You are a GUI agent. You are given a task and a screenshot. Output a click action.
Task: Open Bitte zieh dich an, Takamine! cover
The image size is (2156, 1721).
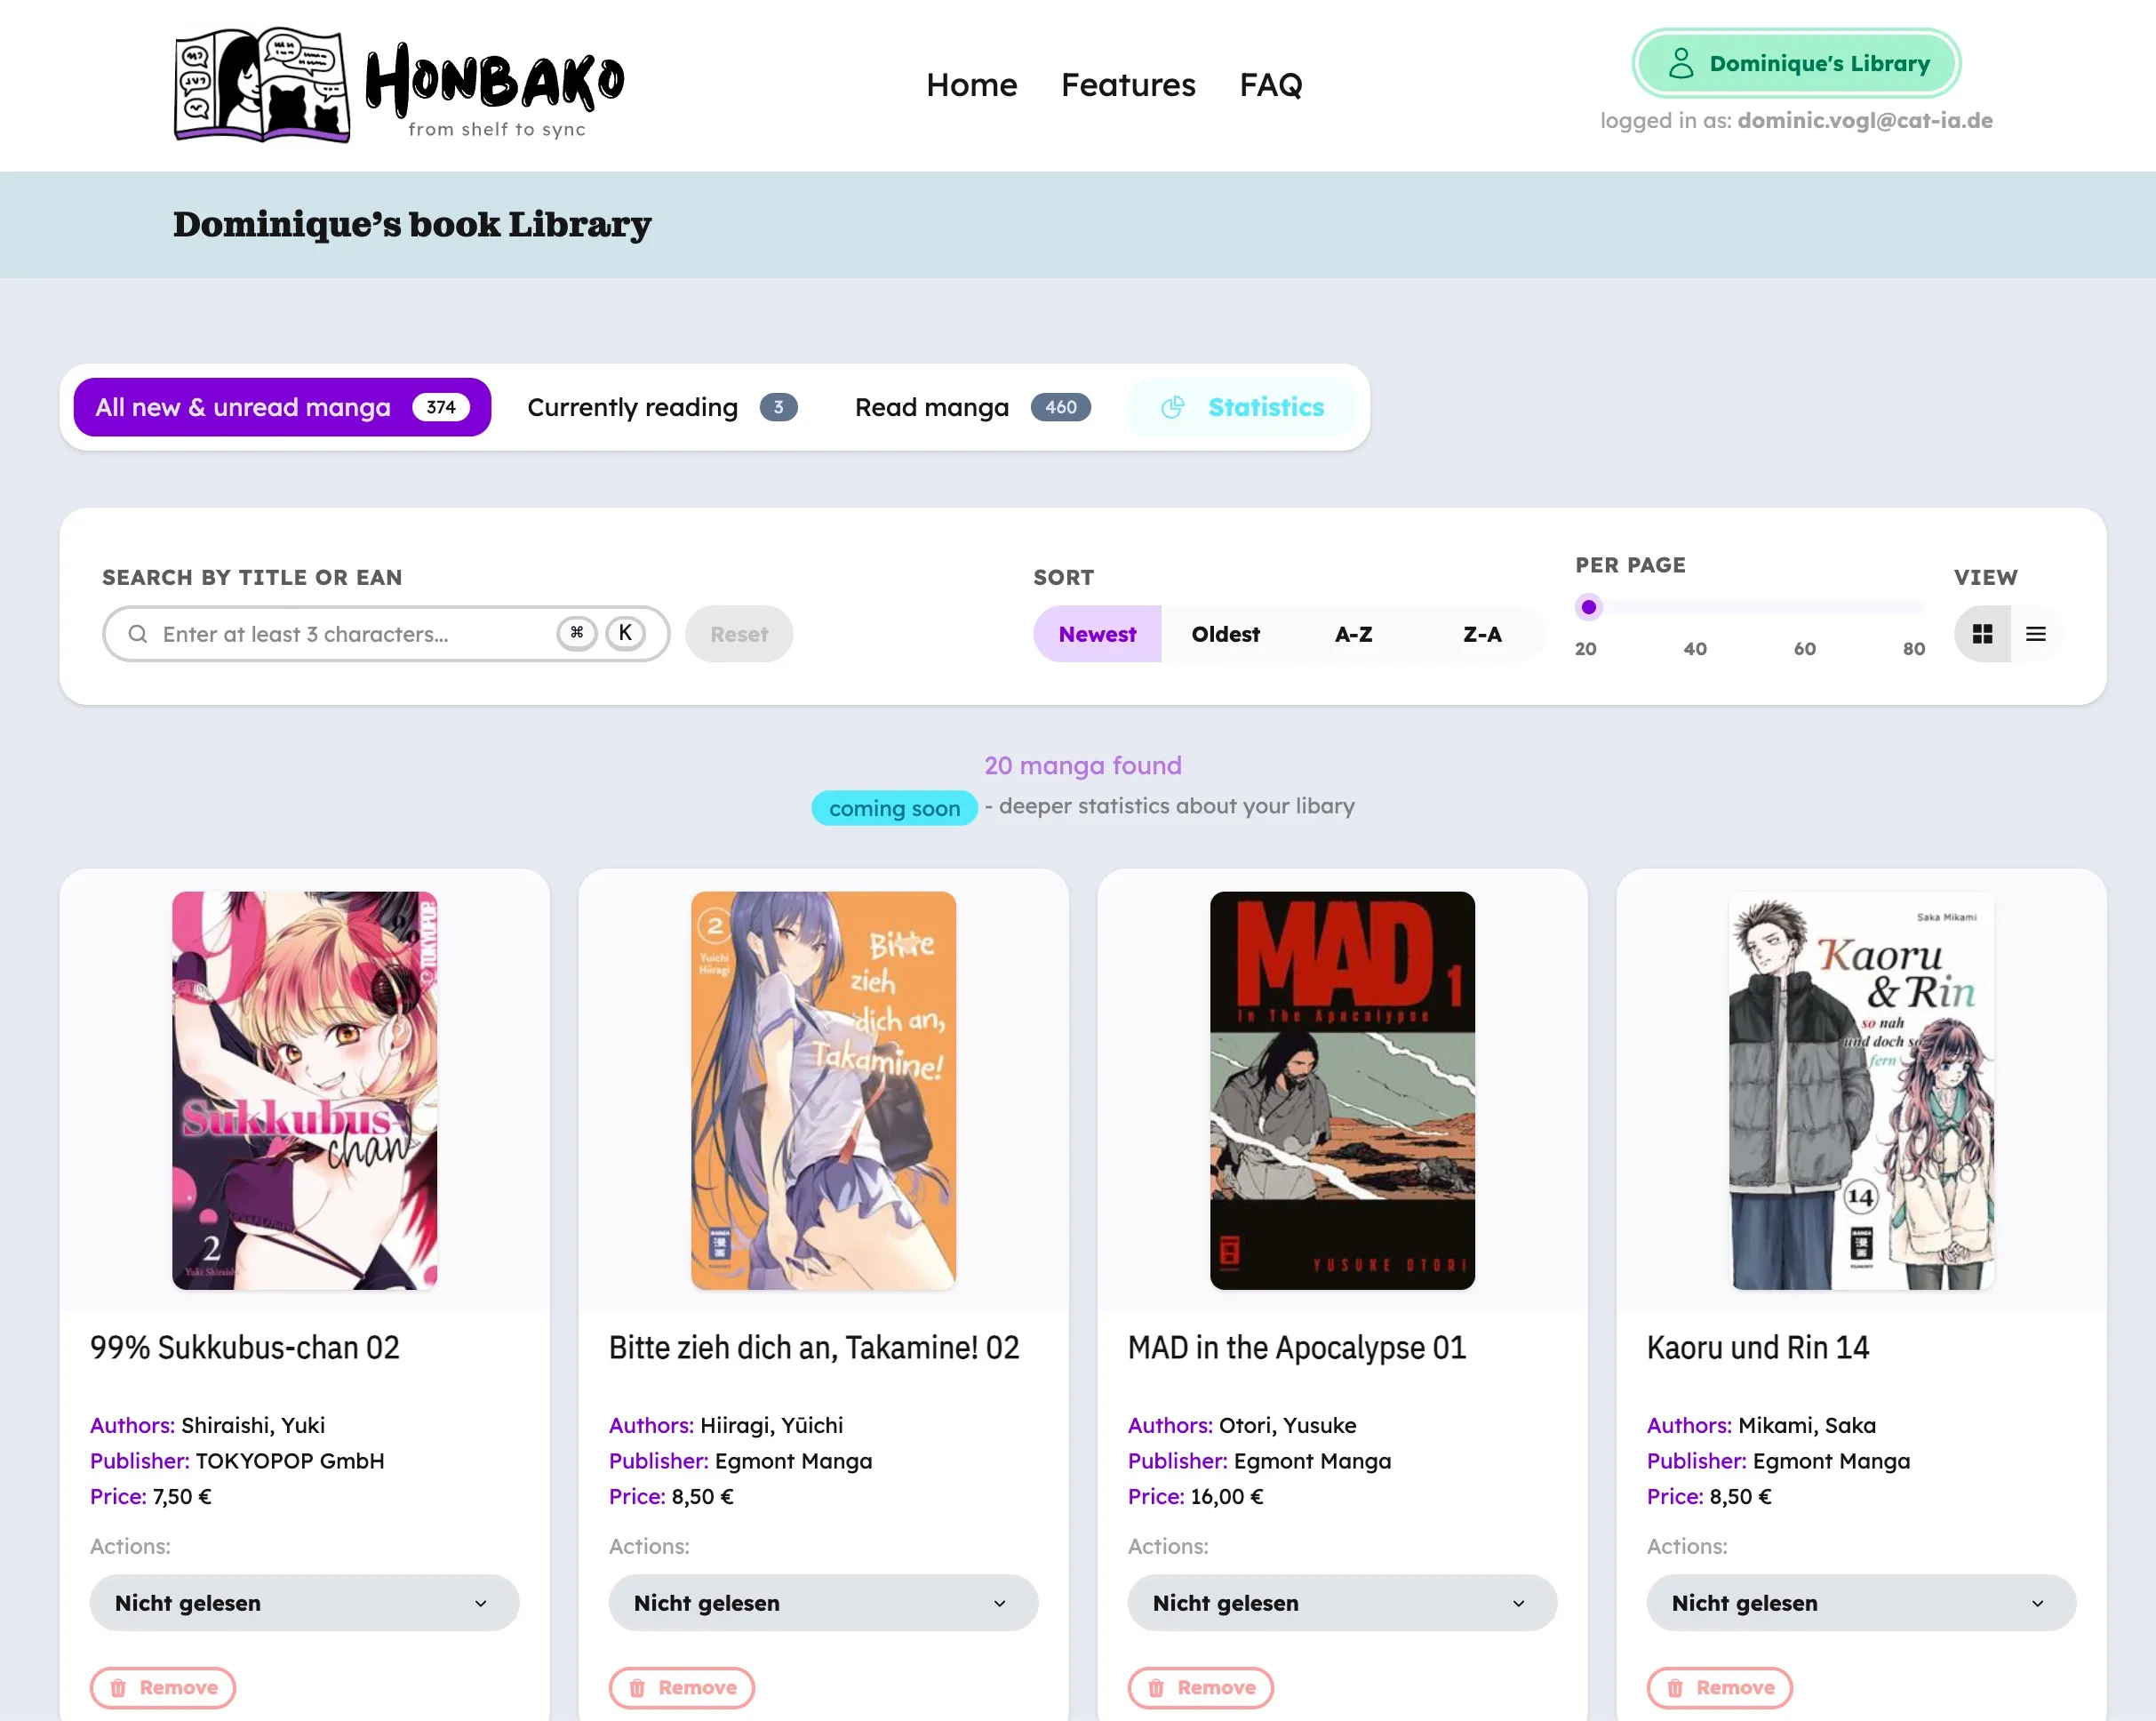point(823,1090)
